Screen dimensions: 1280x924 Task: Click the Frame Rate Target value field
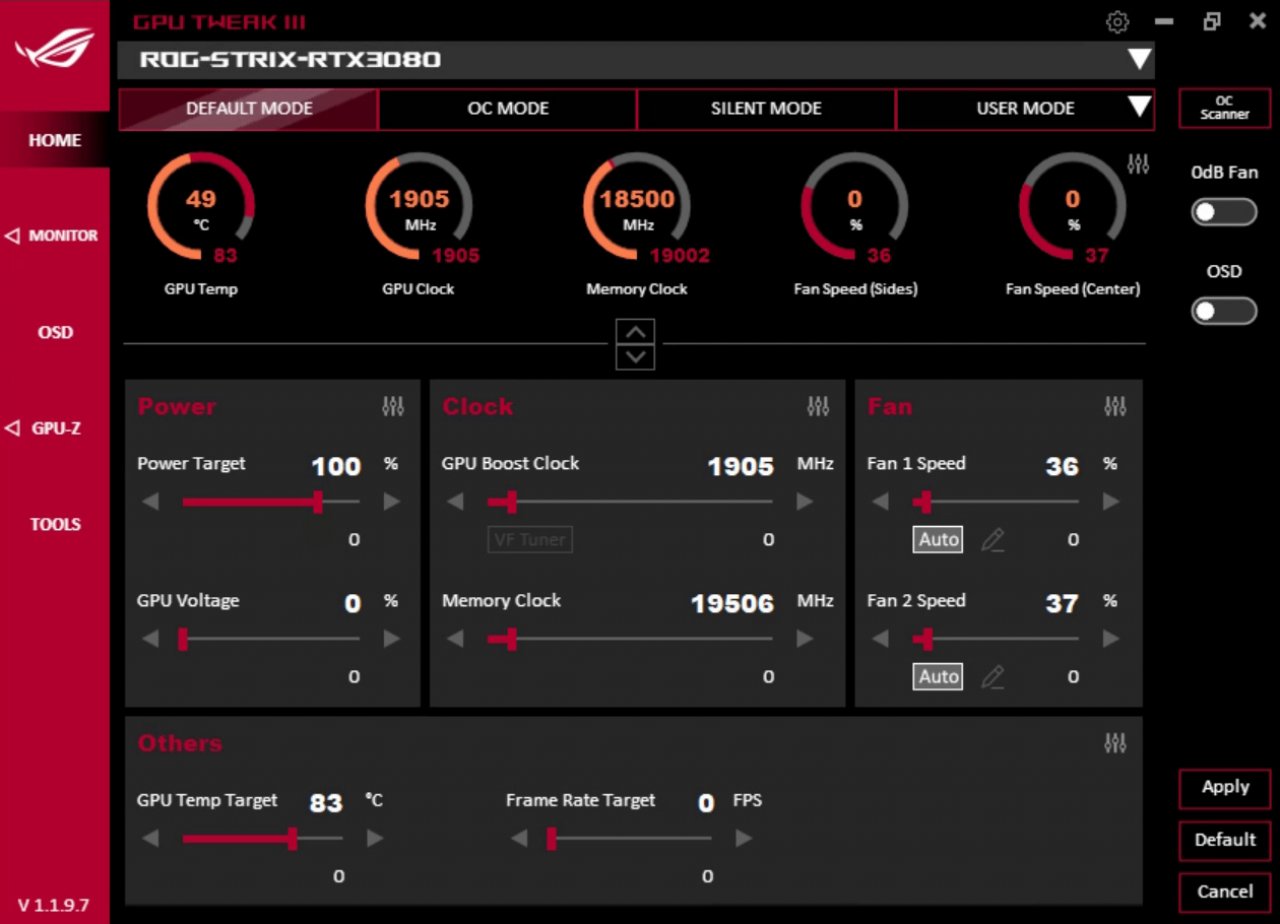pos(706,803)
